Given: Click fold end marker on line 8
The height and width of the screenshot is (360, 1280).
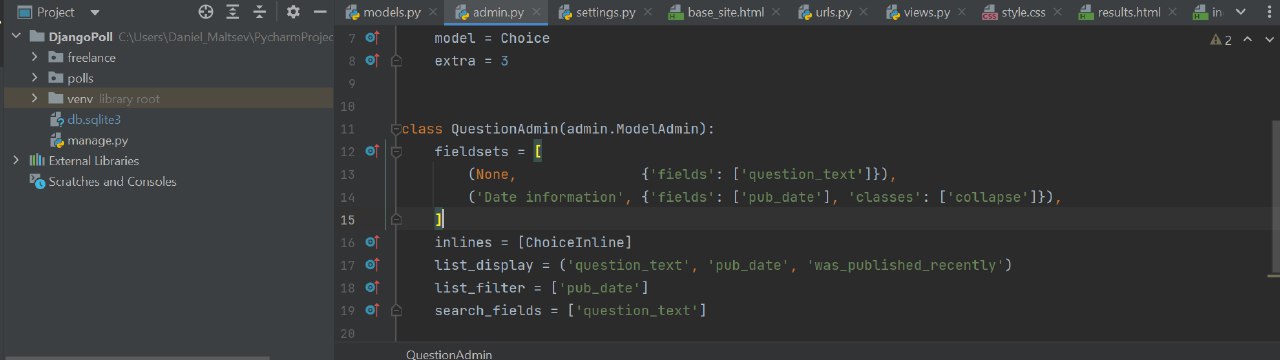Looking at the screenshot, I should click(x=396, y=61).
